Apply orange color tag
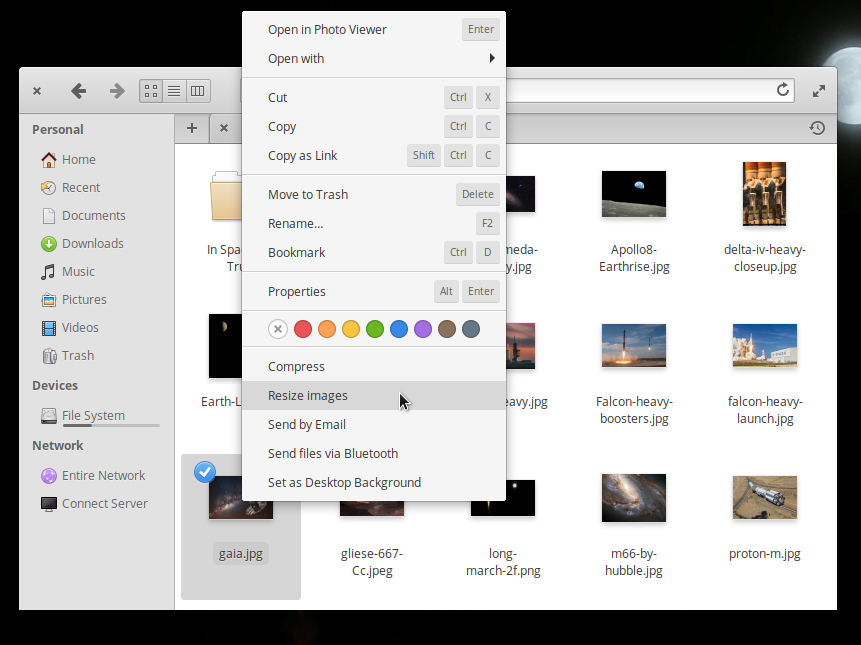The image size is (861, 645). coord(327,329)
